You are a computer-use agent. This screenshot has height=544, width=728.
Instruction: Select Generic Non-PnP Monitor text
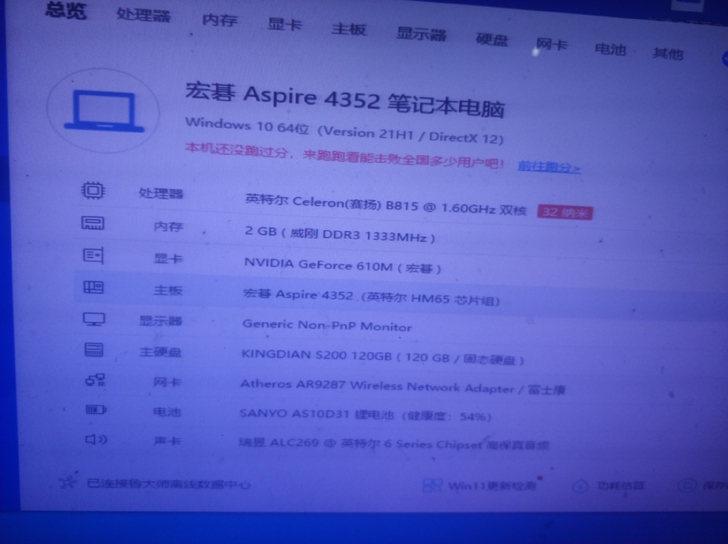tap(327, 325)
